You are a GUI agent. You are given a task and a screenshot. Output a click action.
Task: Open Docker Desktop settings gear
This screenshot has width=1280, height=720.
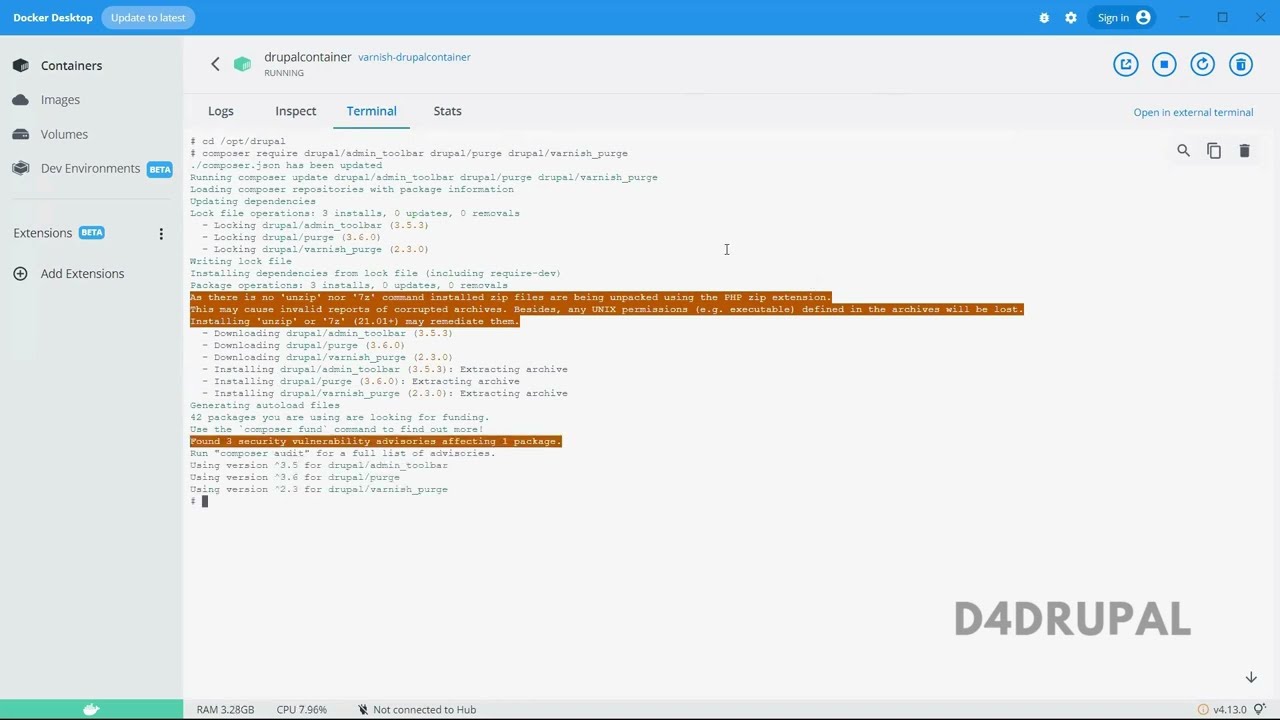1071,18
